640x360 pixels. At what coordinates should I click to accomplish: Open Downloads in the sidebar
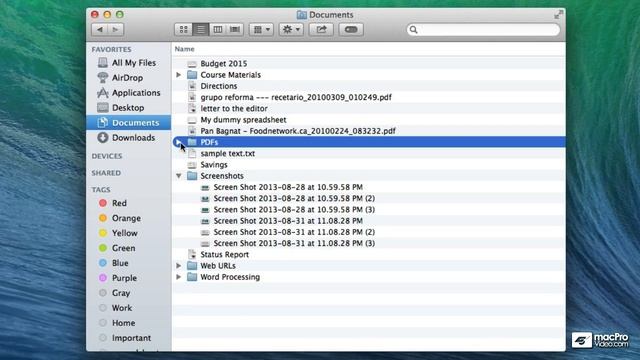pos(133,138)
